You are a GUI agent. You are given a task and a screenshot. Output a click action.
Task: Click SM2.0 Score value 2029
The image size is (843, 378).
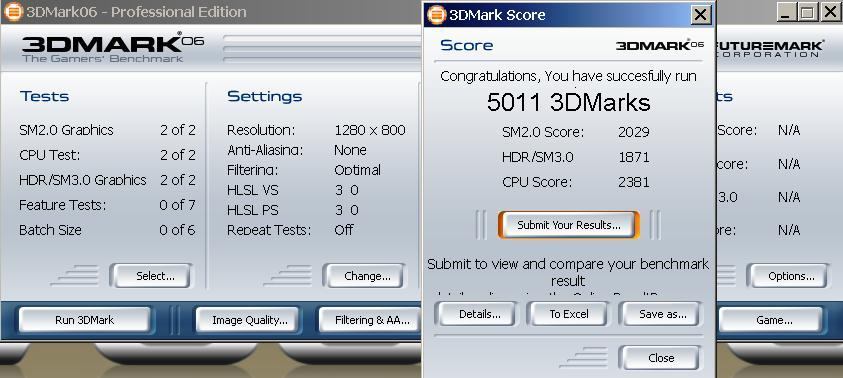[x=633, y=132]
